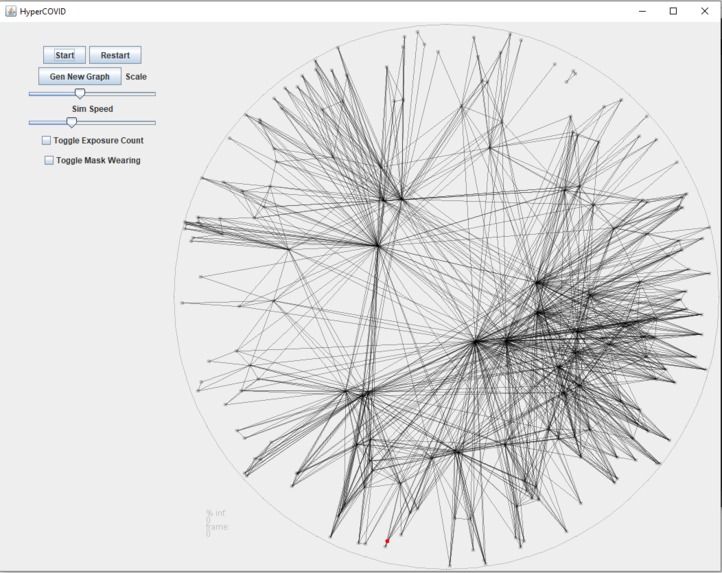The width and height of the screenshot is (722, 573).
Task: Maximize the HyperCOVID window
Action: [x=673, y=11]
